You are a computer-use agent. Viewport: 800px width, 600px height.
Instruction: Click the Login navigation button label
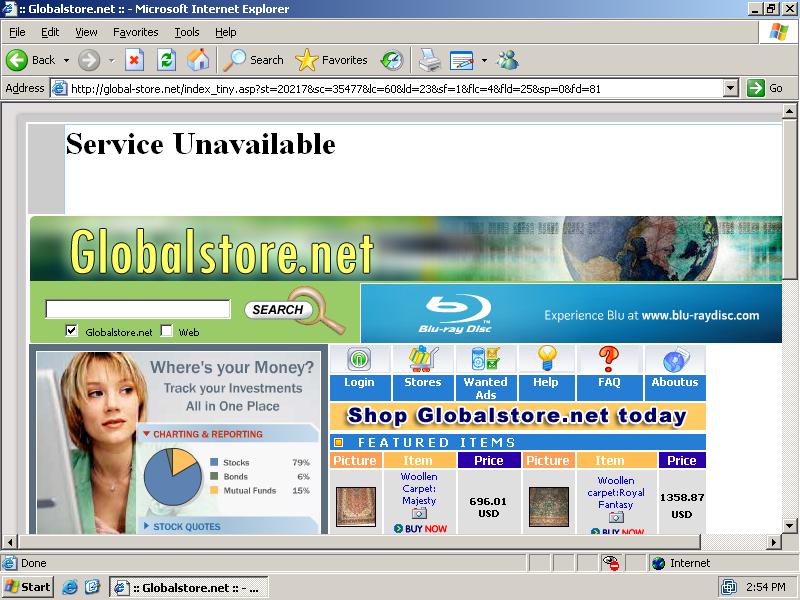click(359, 382)
